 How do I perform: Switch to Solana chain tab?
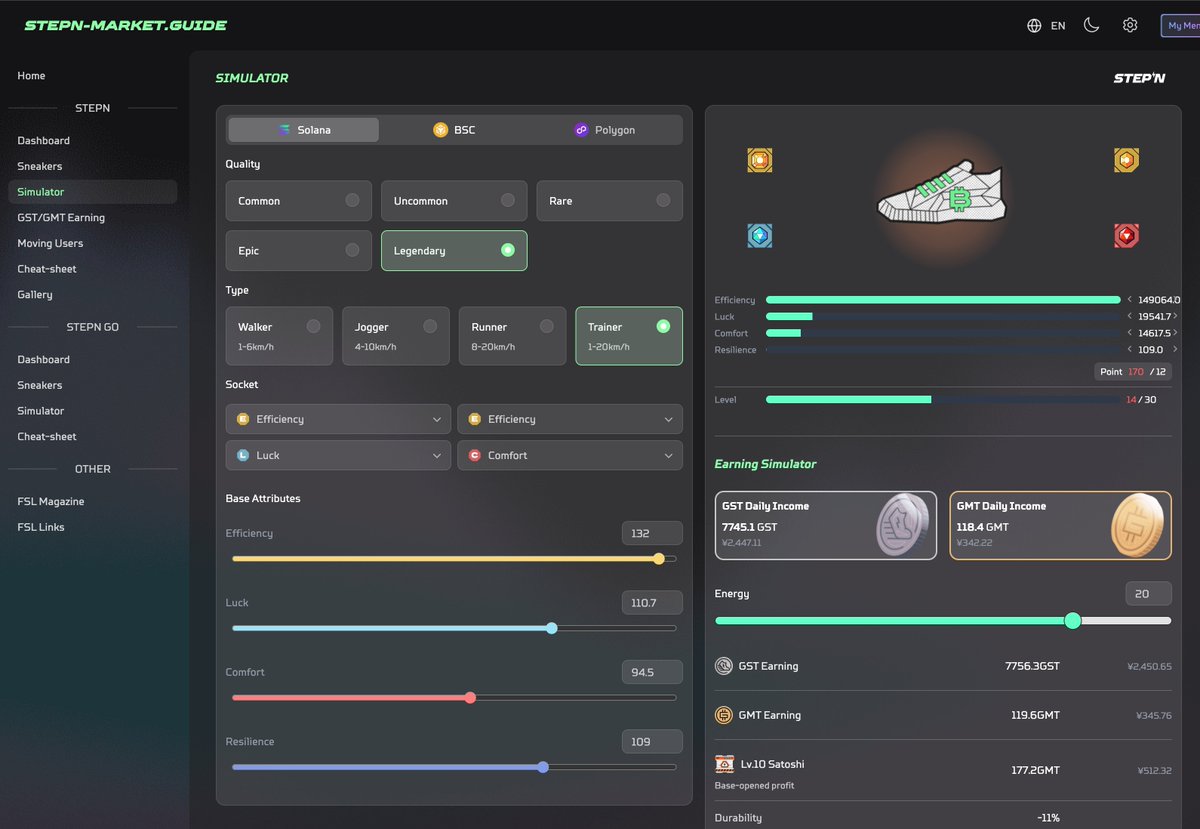(304, 130)
